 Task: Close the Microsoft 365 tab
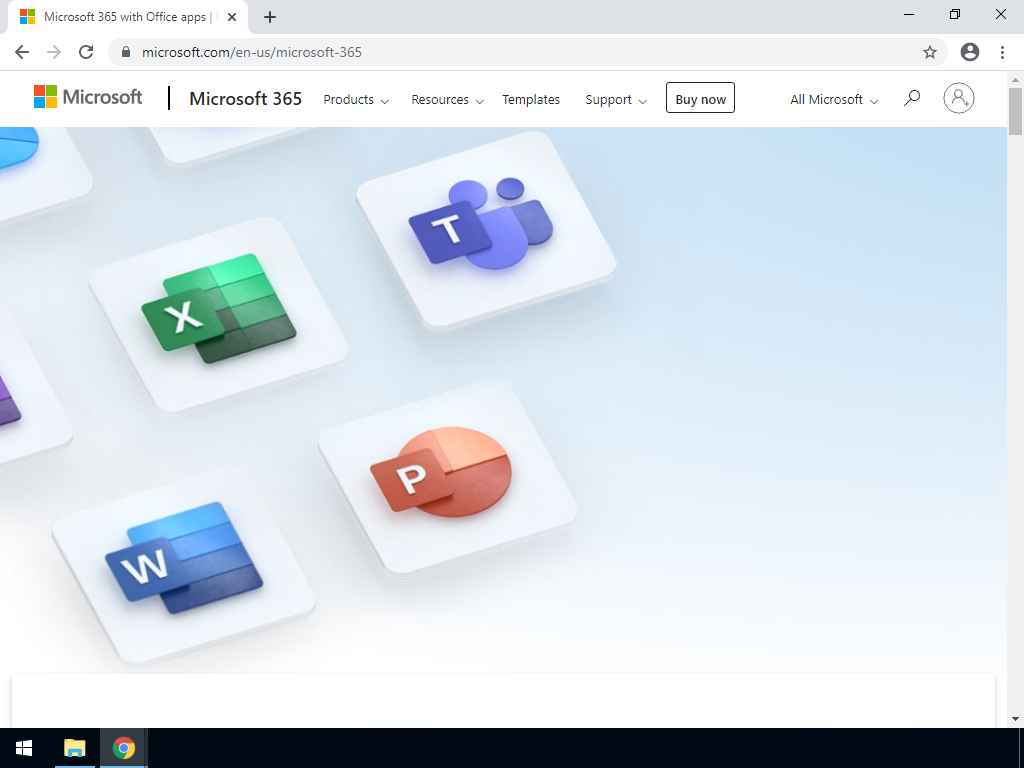point(232,17)
